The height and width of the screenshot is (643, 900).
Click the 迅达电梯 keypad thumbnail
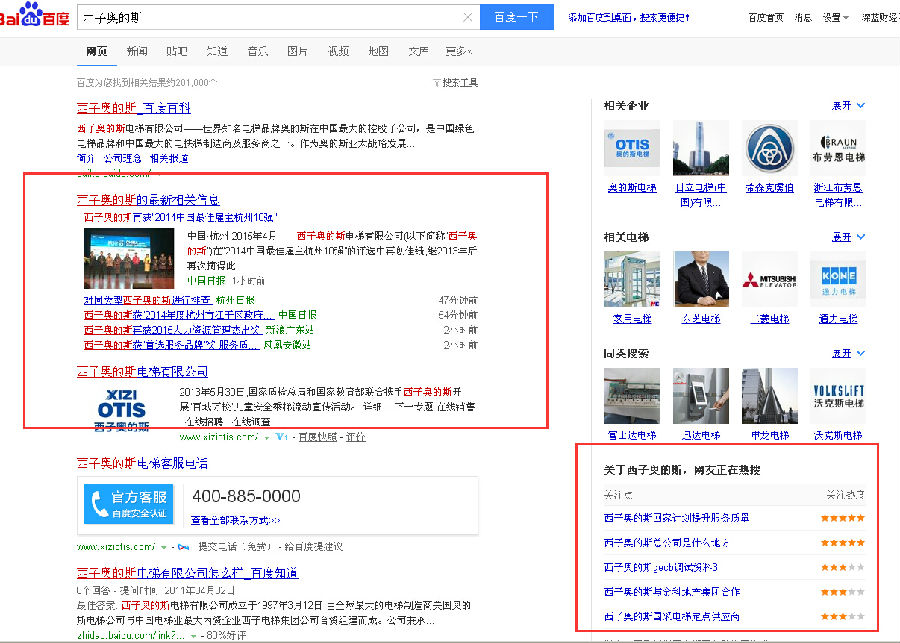(701, 396)
